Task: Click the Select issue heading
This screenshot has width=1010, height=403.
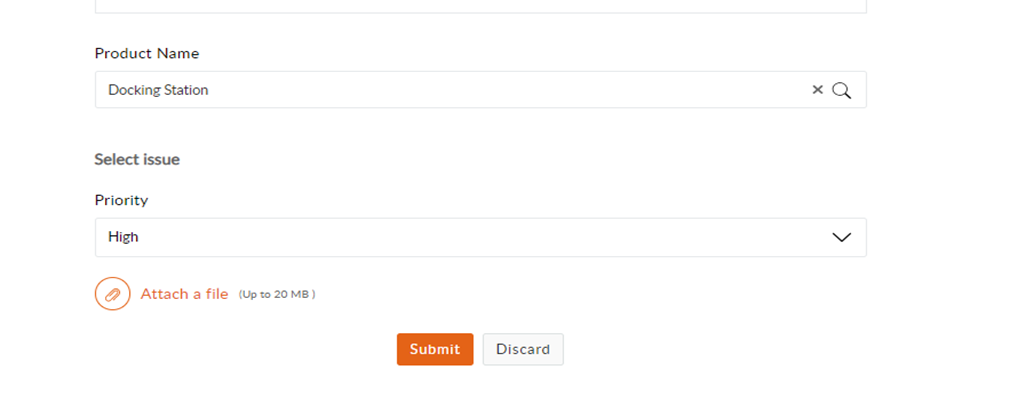Action: [137, 159]
